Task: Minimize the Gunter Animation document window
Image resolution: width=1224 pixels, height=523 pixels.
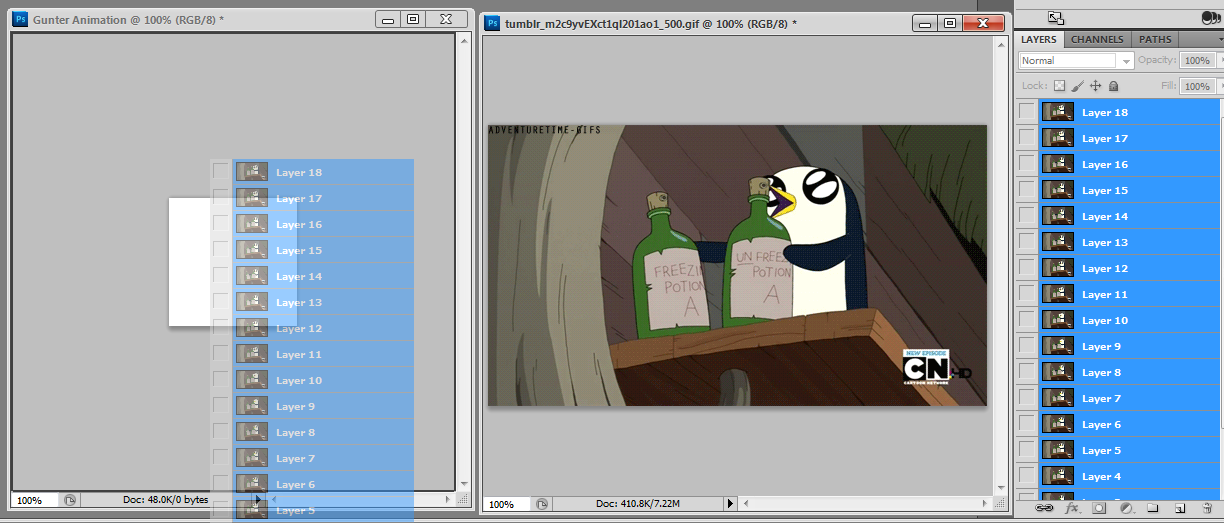Action: point(390,19)
